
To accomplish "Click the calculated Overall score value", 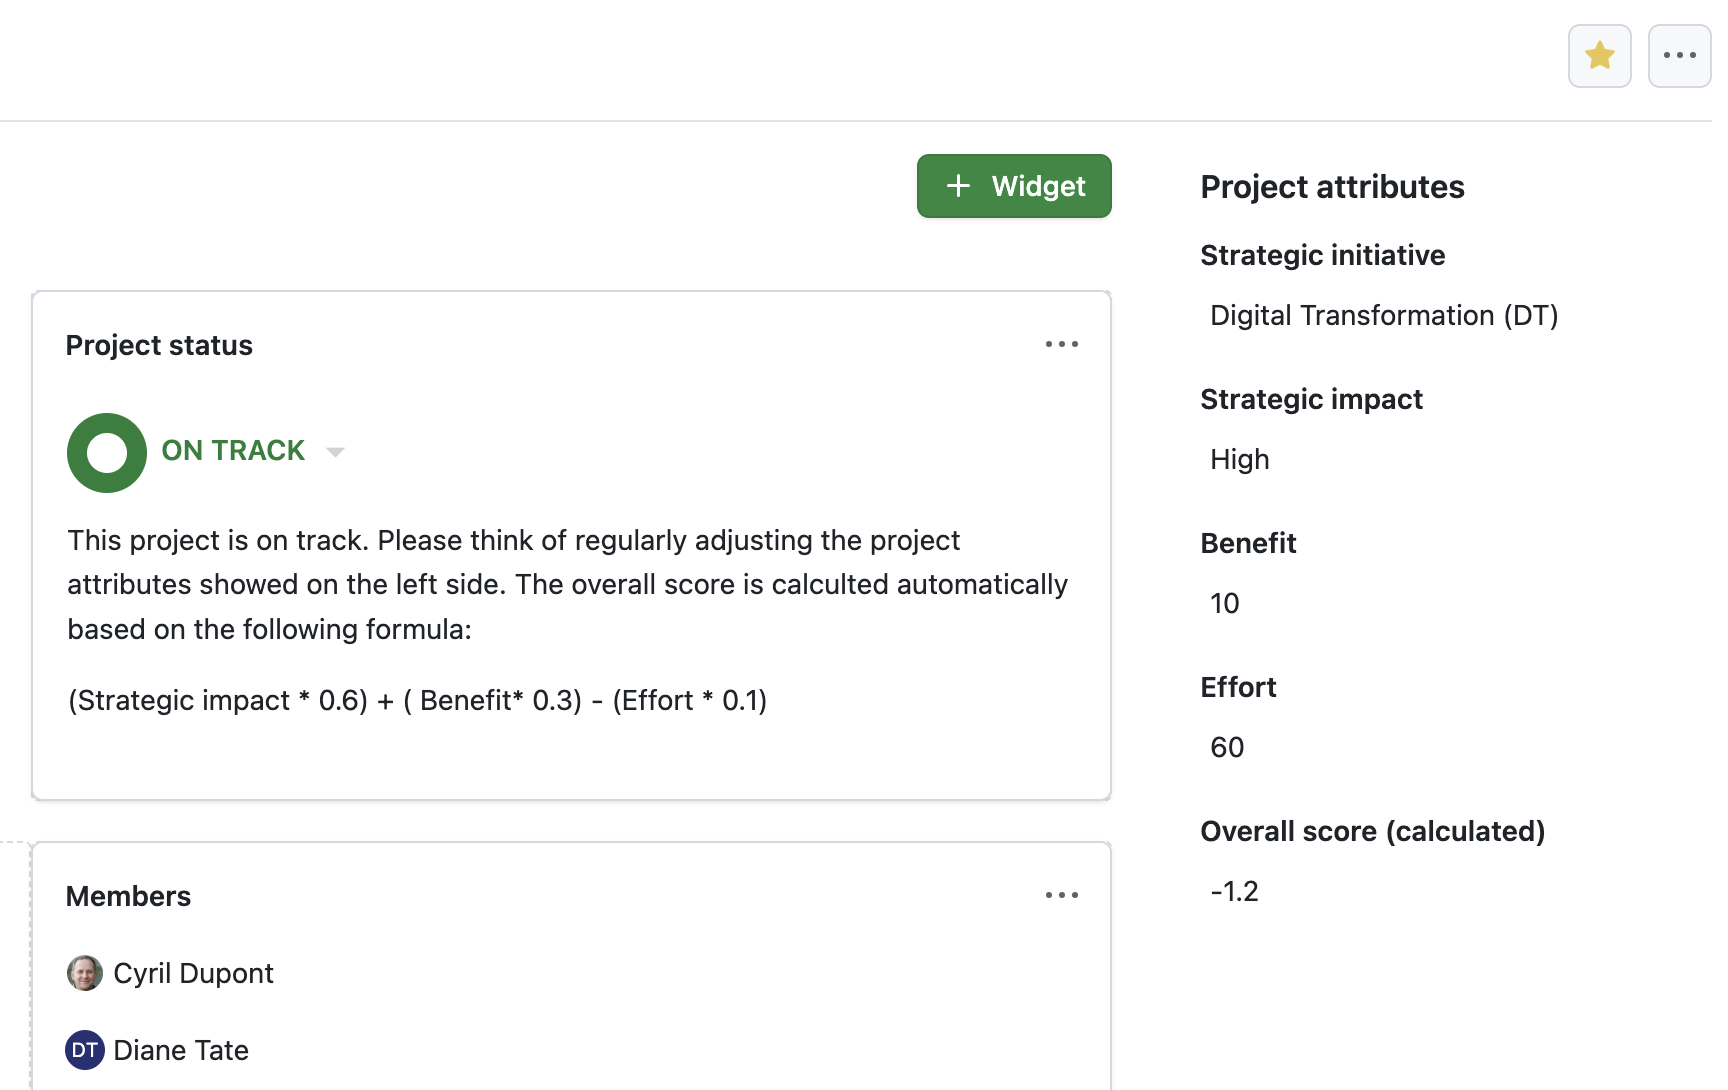I will (x=1235, y=891).
